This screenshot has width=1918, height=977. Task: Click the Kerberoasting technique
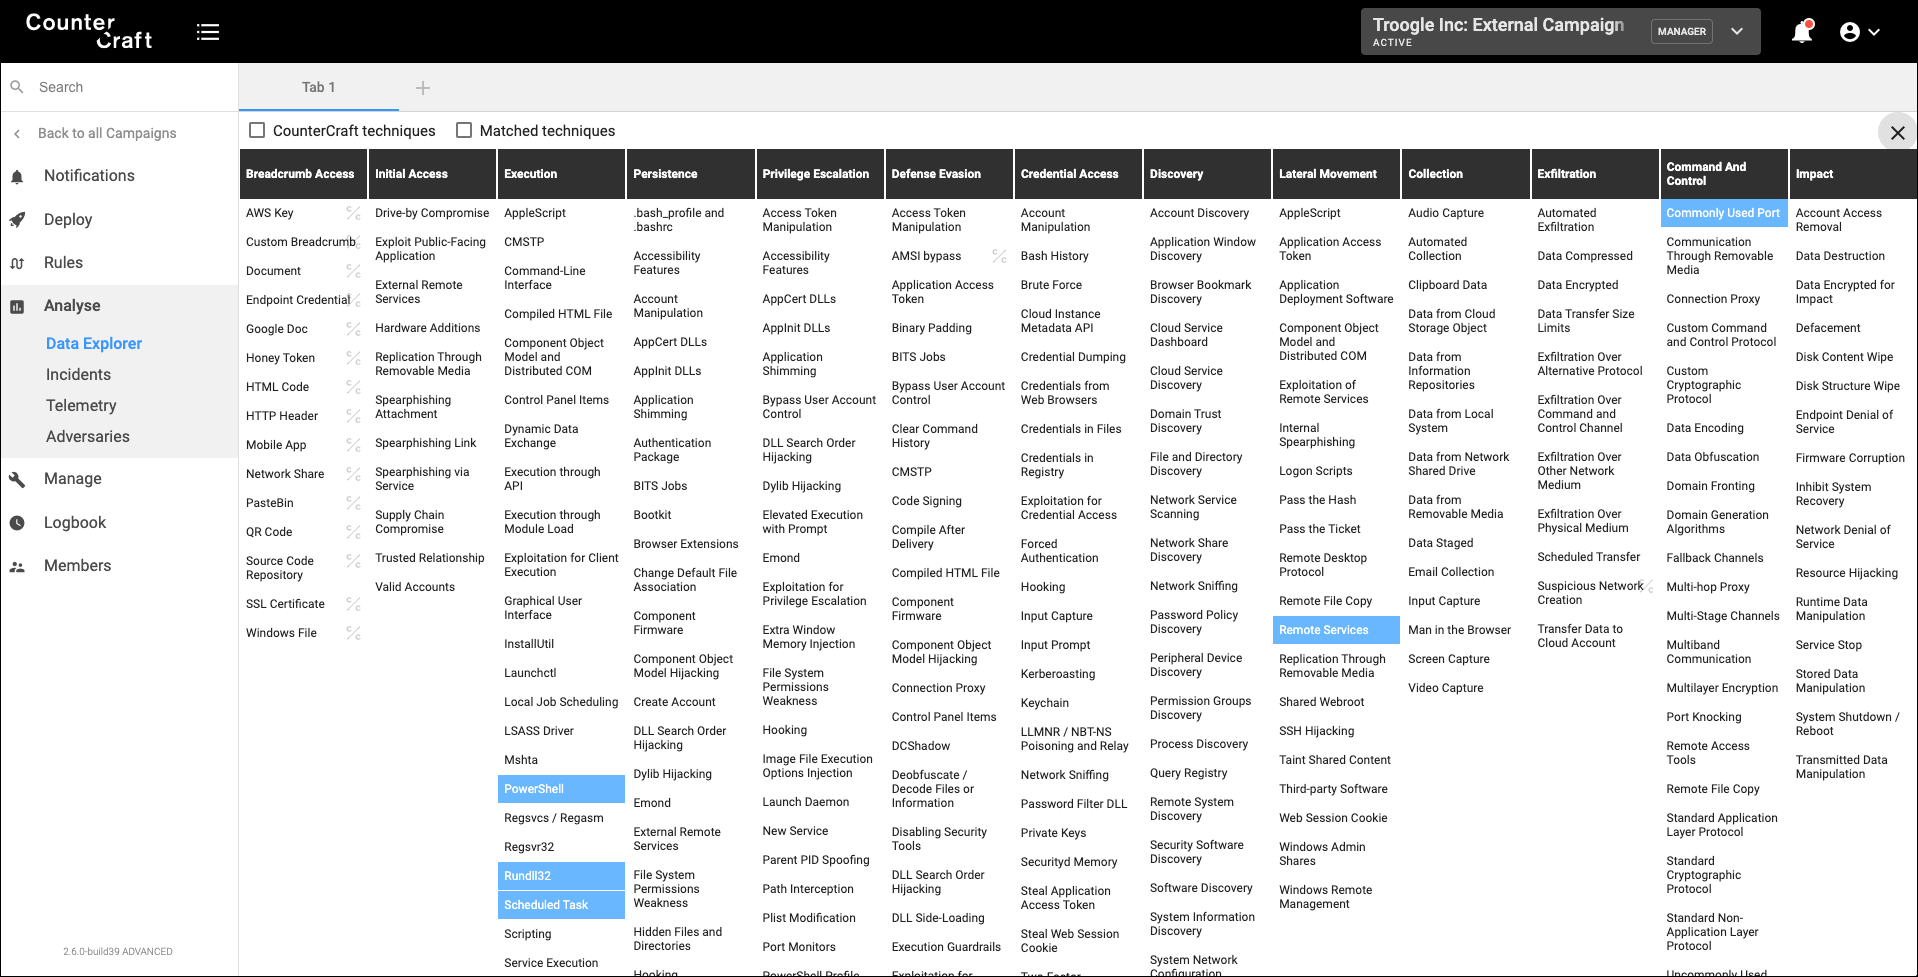[x=1058, y=674]
